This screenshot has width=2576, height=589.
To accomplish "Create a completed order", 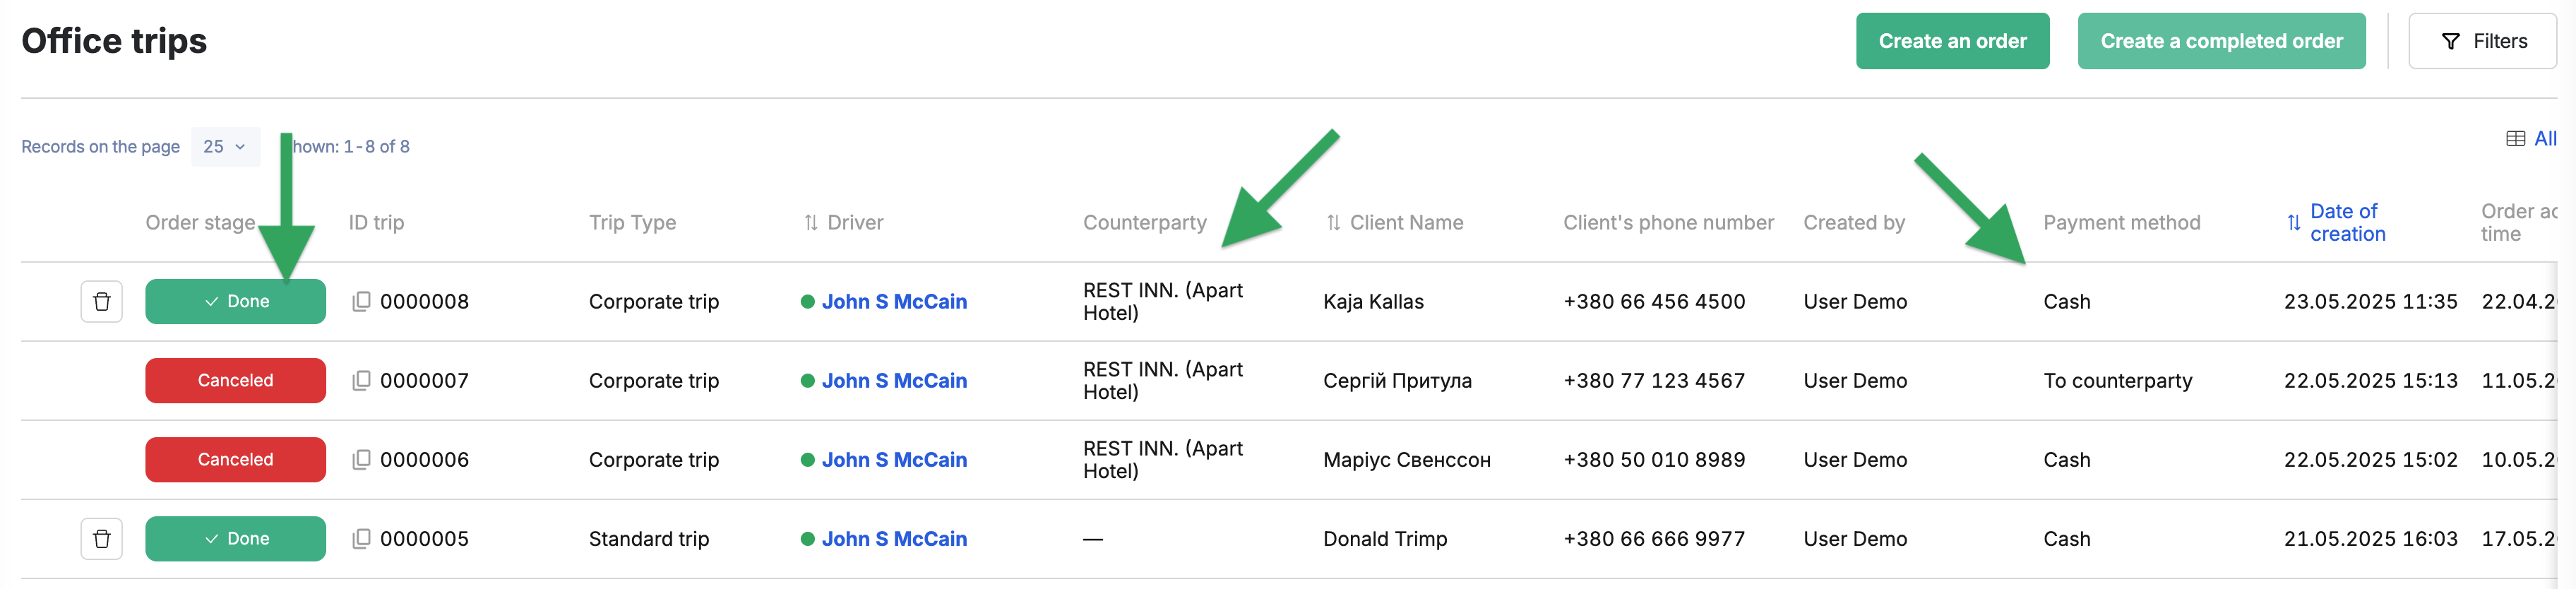I will [2221, 41].
